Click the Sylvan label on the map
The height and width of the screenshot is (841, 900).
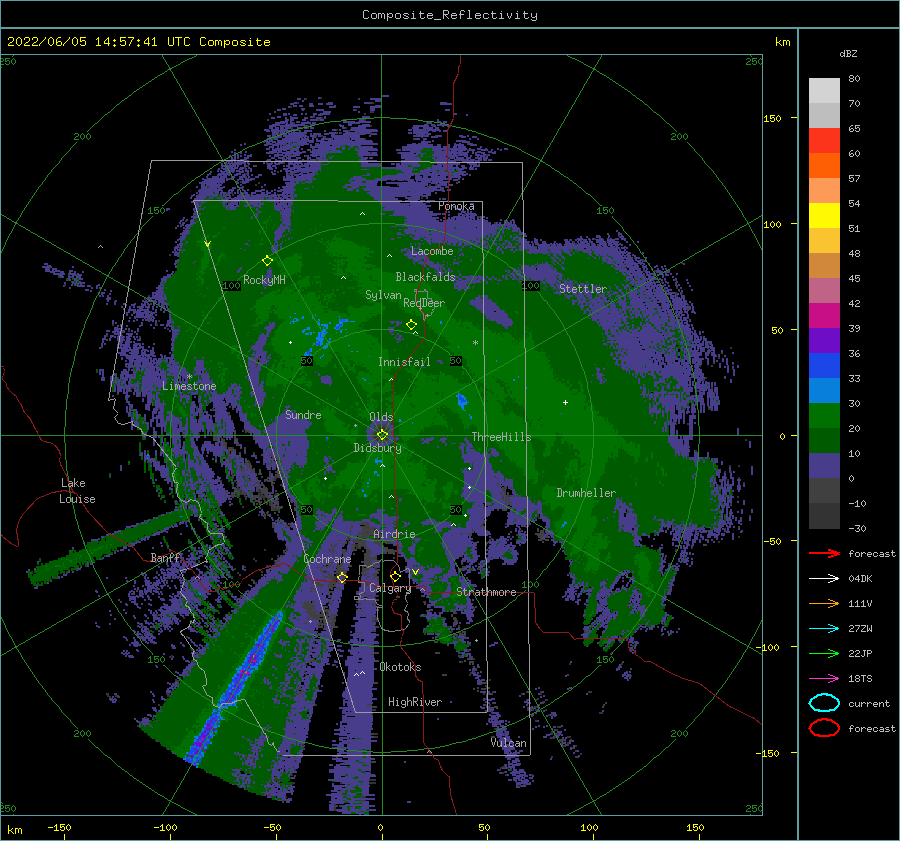tap(383, 295)
